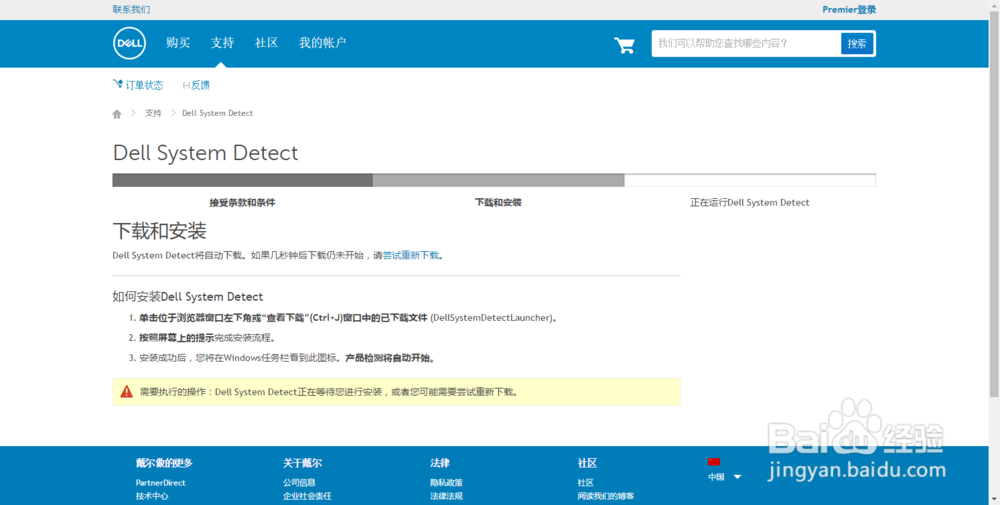The width and height of the screenshot is (1000, 505).
Task: Open the 购买 menu
Action: coord(178,43)
